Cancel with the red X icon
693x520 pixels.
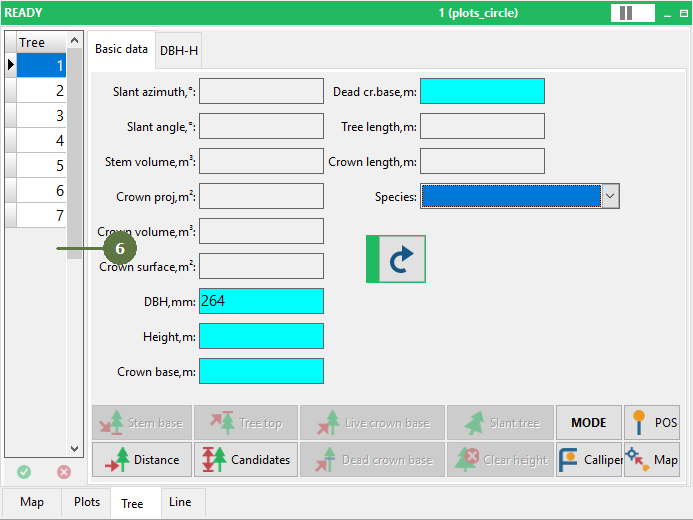[x=64, y=472]
